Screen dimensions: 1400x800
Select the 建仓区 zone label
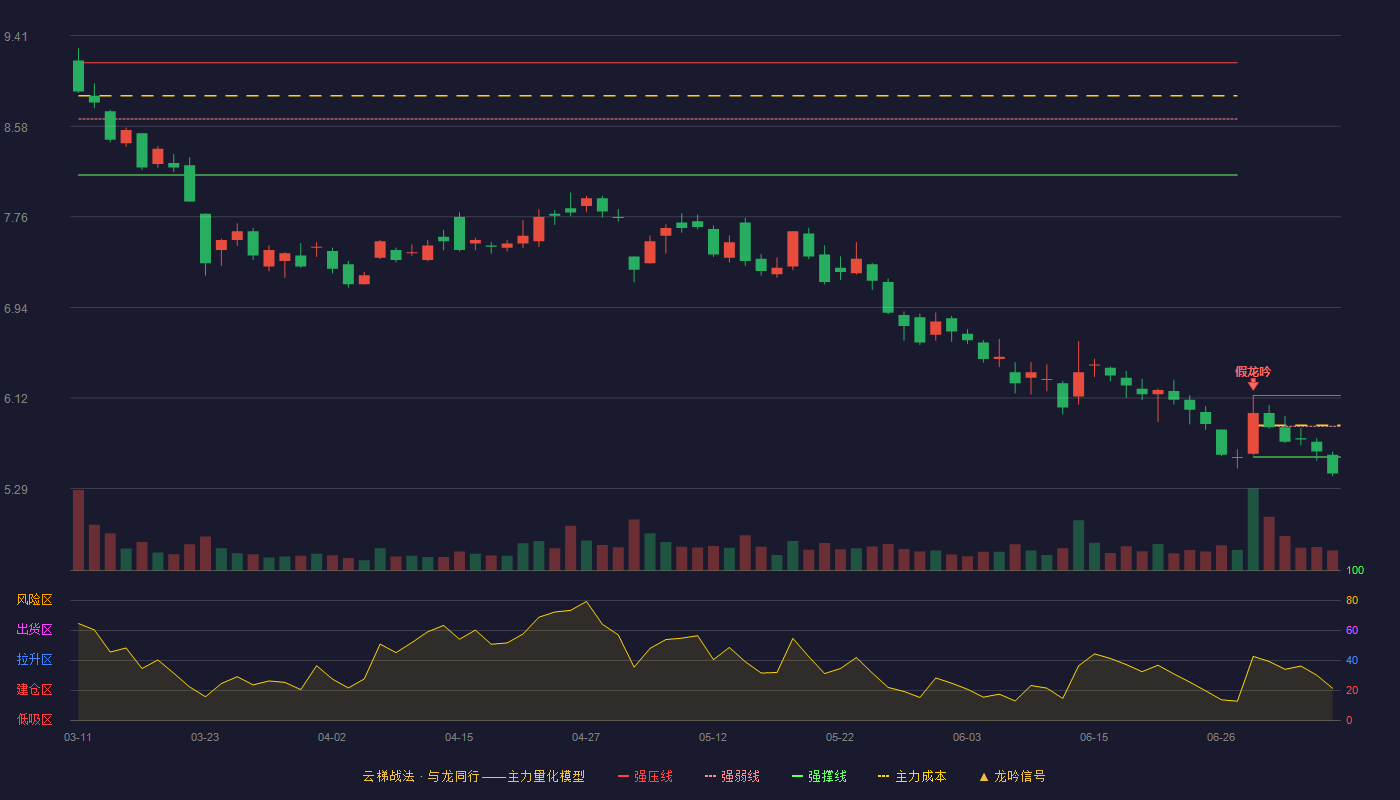[x=35, y=690]
